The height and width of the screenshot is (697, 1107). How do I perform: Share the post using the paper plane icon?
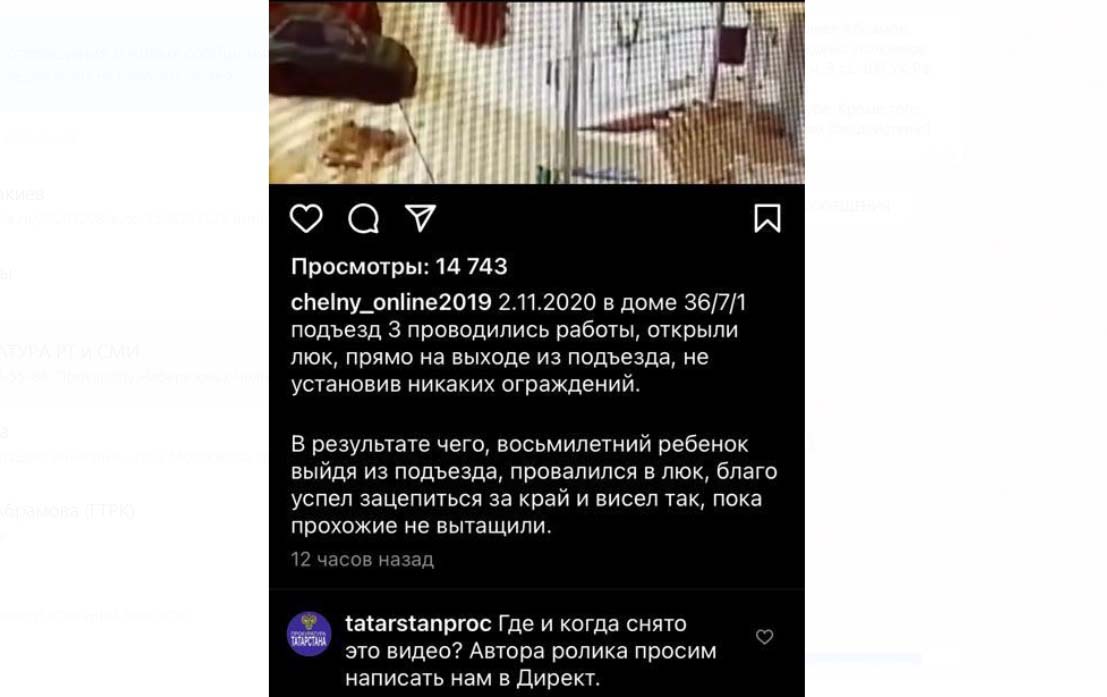420,218
